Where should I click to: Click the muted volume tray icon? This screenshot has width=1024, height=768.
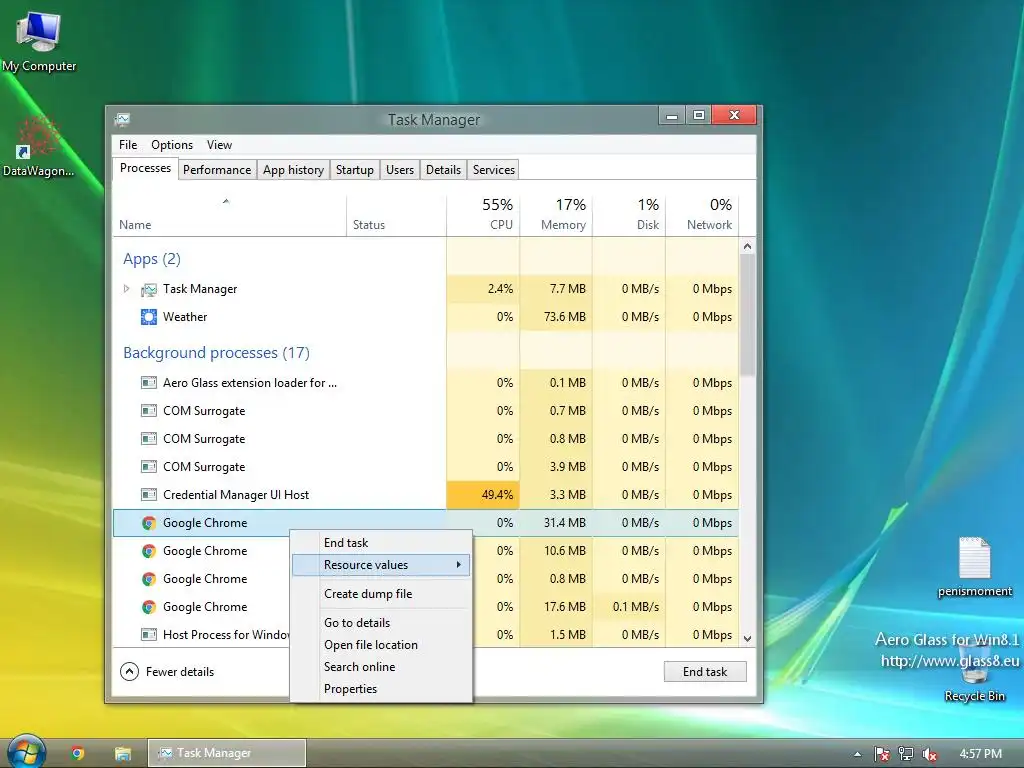(929, 754)
